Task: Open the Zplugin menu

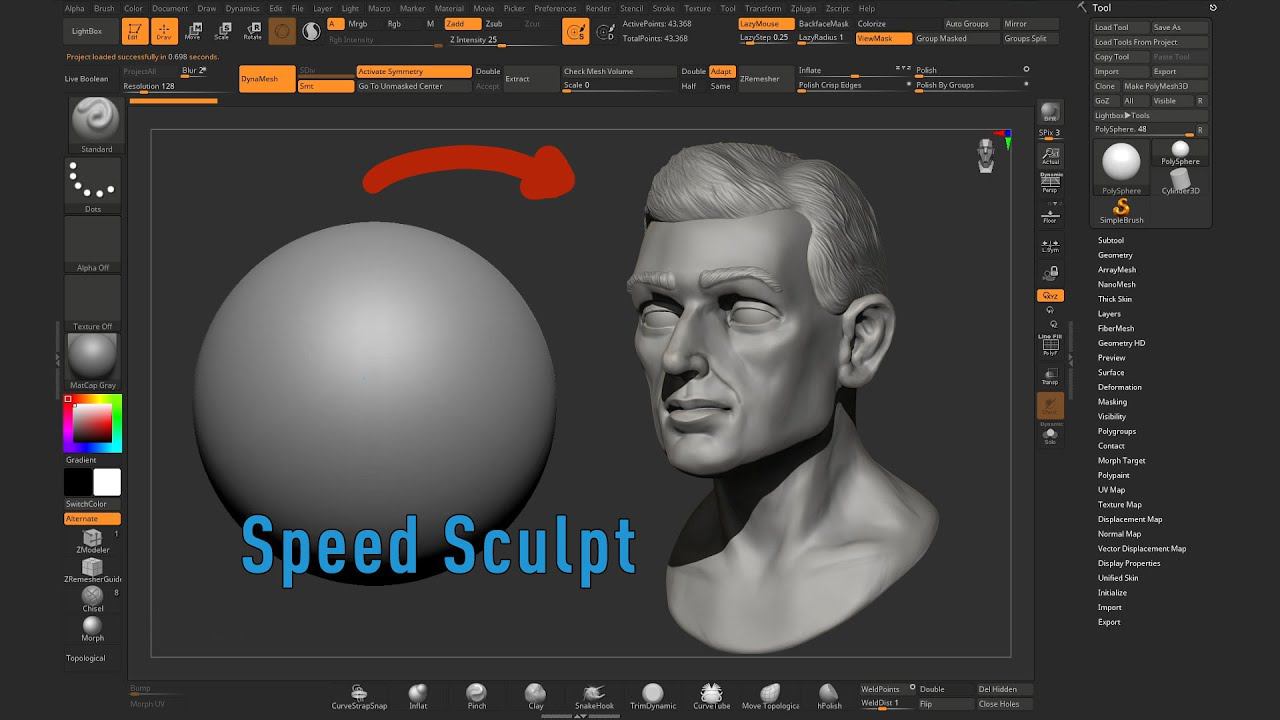Action: tap(803, 8)
